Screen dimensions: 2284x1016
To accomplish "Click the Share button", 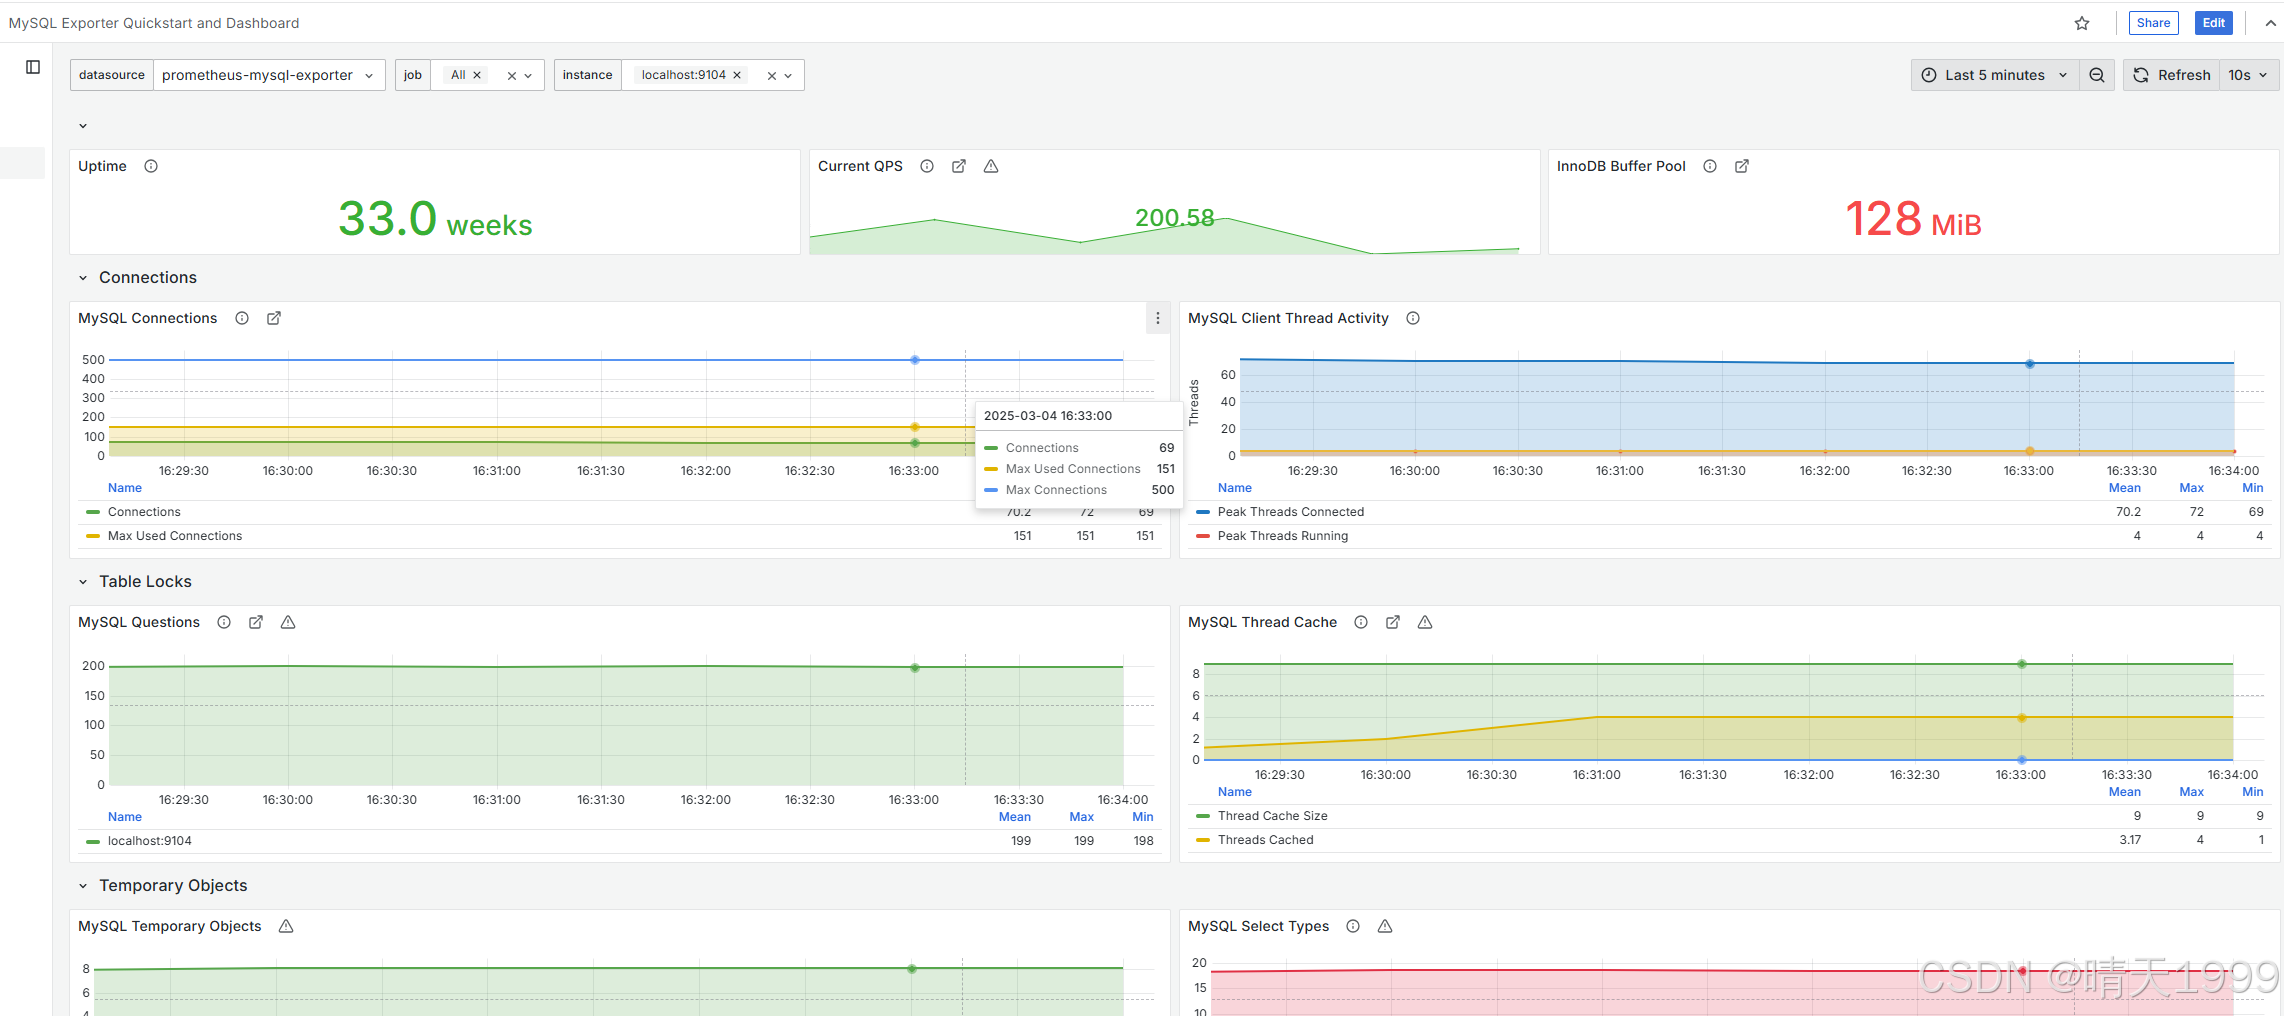I will pyautogui.click(x=2153, y=22).
